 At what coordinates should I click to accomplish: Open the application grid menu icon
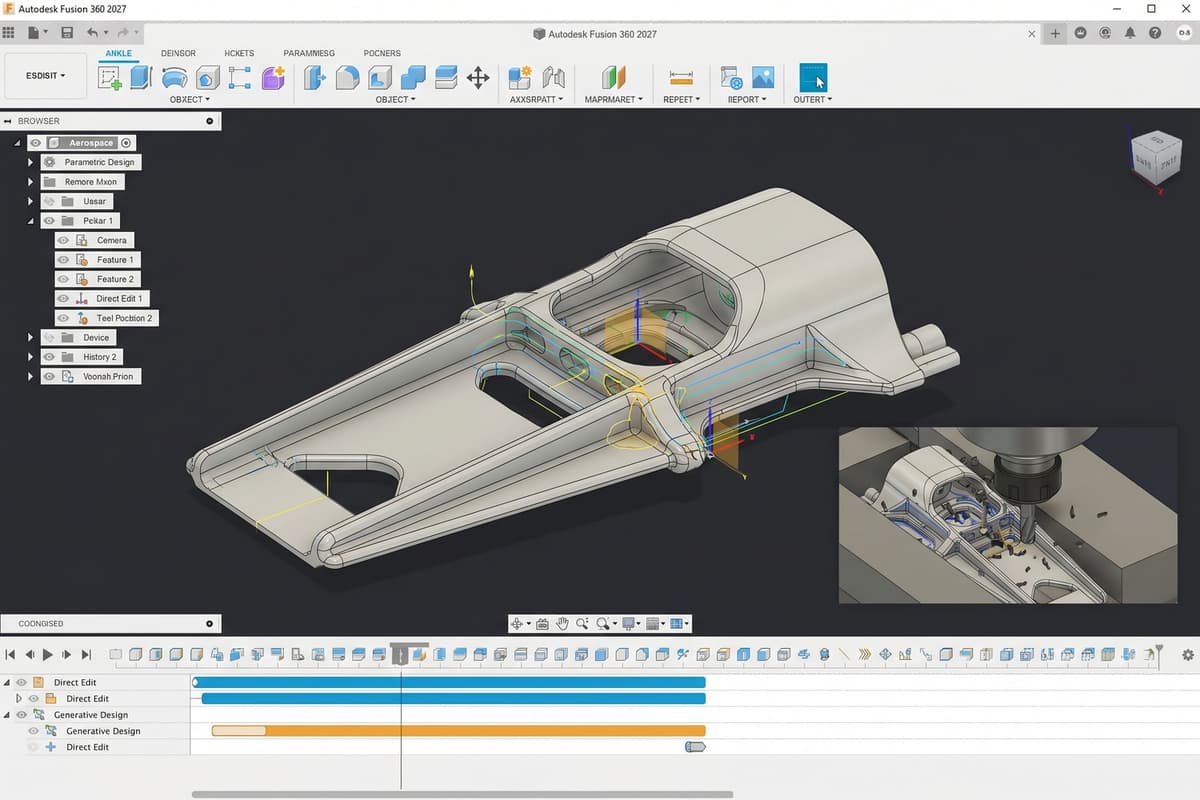[9, 33]
